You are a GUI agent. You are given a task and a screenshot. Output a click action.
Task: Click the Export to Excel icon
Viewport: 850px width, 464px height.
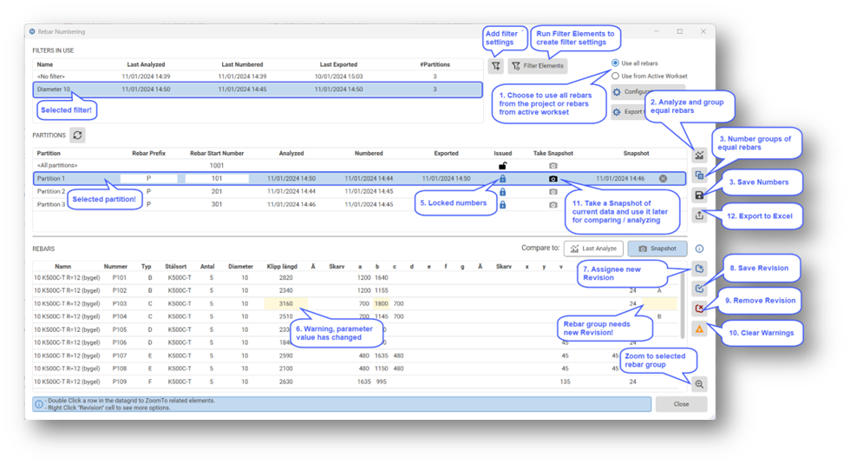(x=699, y=215)
